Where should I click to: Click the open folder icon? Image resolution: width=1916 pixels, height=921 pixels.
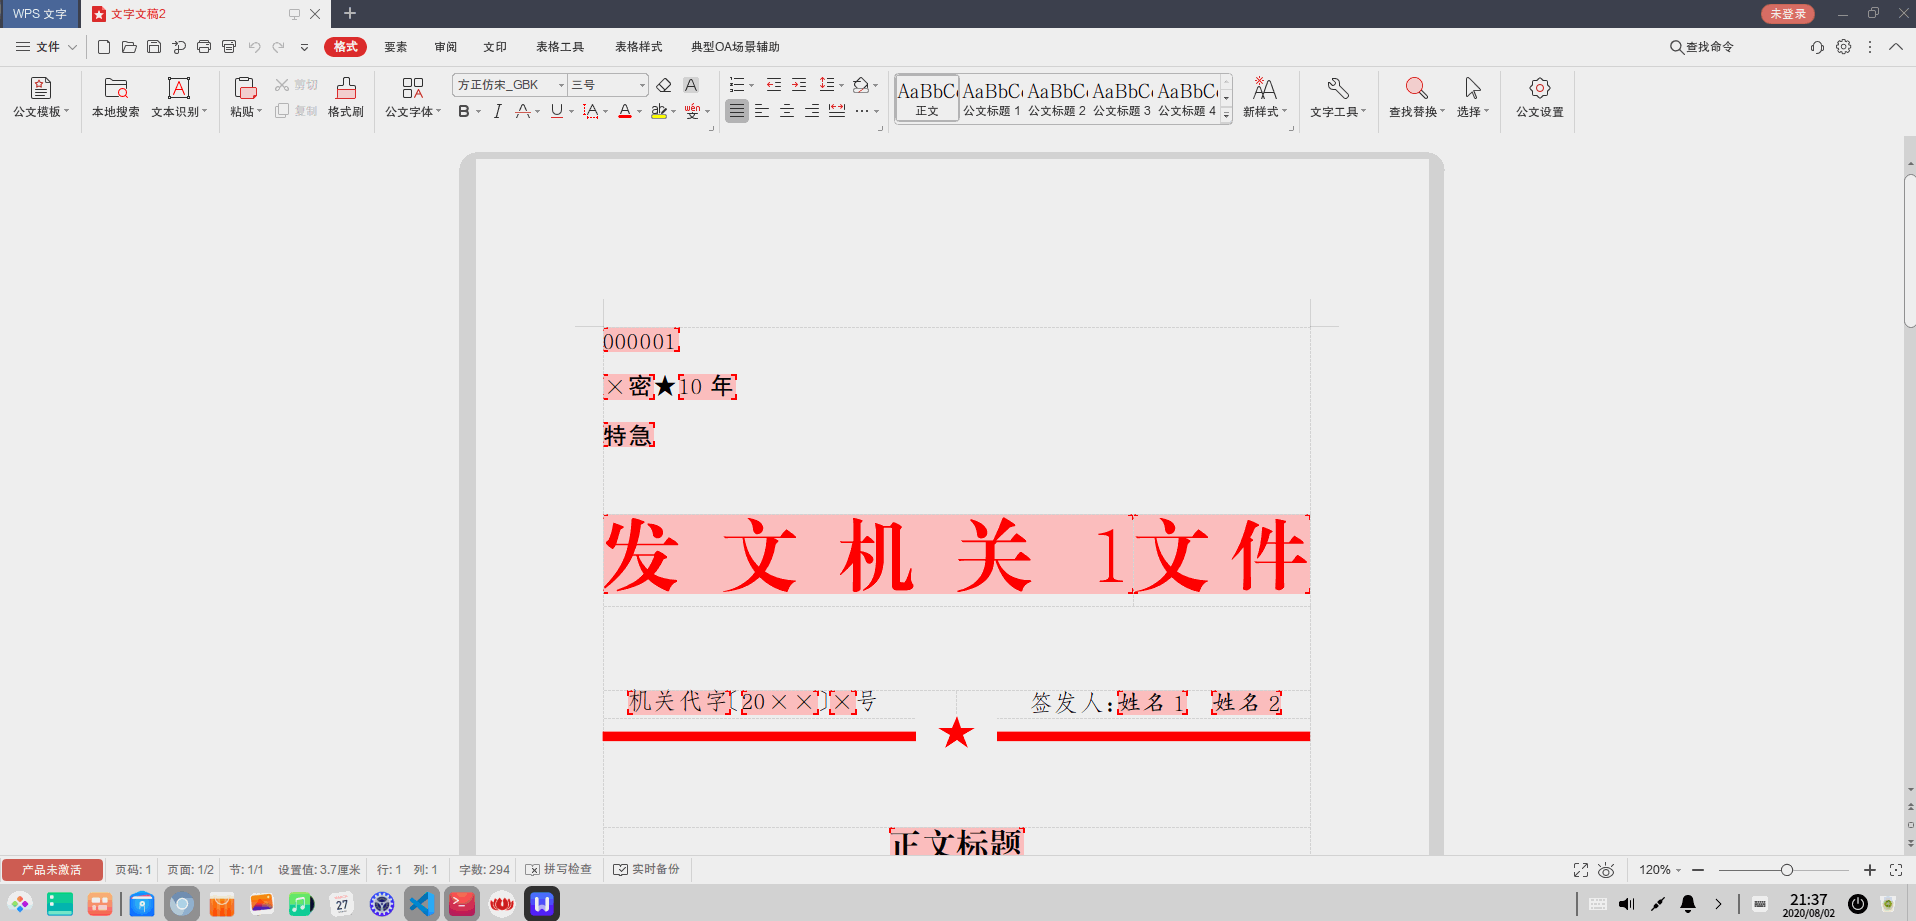point(129,47)
